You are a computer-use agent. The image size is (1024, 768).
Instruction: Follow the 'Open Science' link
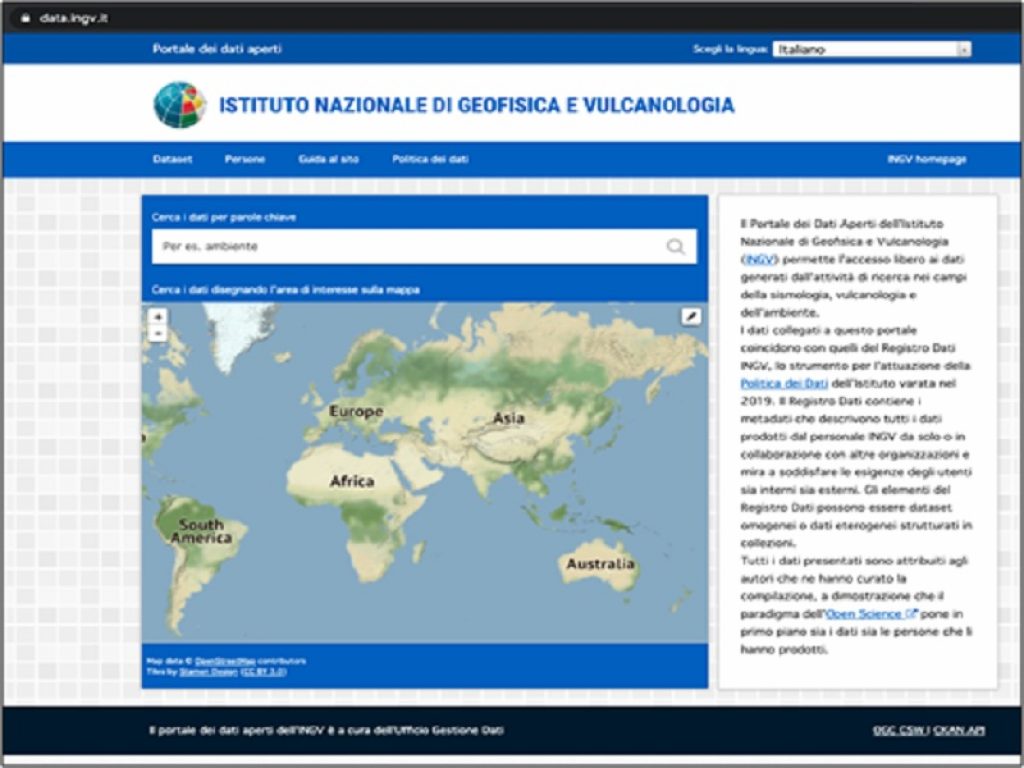point(868,611)
